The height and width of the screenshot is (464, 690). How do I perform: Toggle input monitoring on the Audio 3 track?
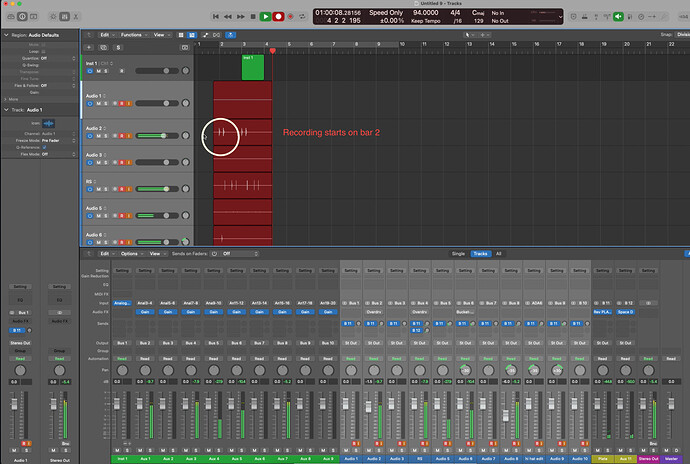[x=129, y=162]
